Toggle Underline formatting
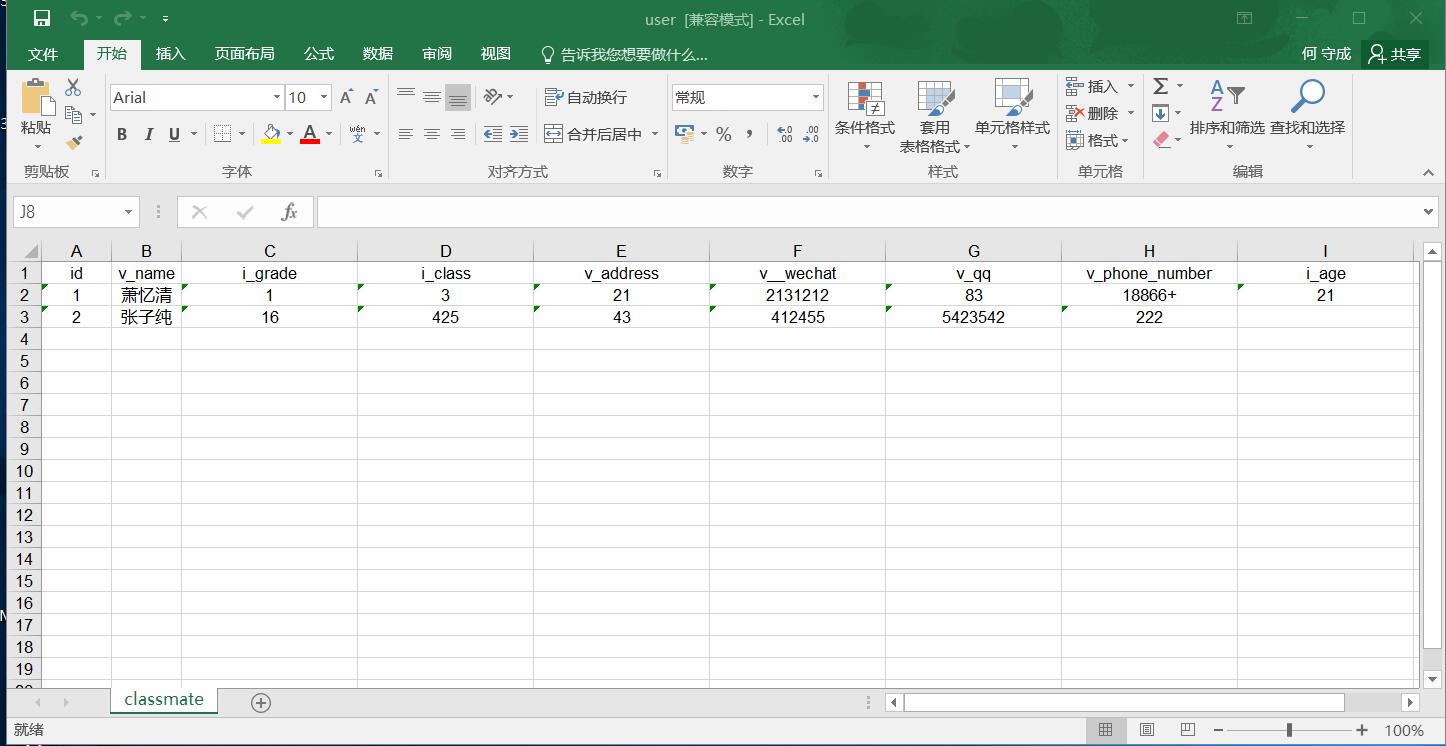1446x746 pixels. pyautogui.click(x=174, y=134)
